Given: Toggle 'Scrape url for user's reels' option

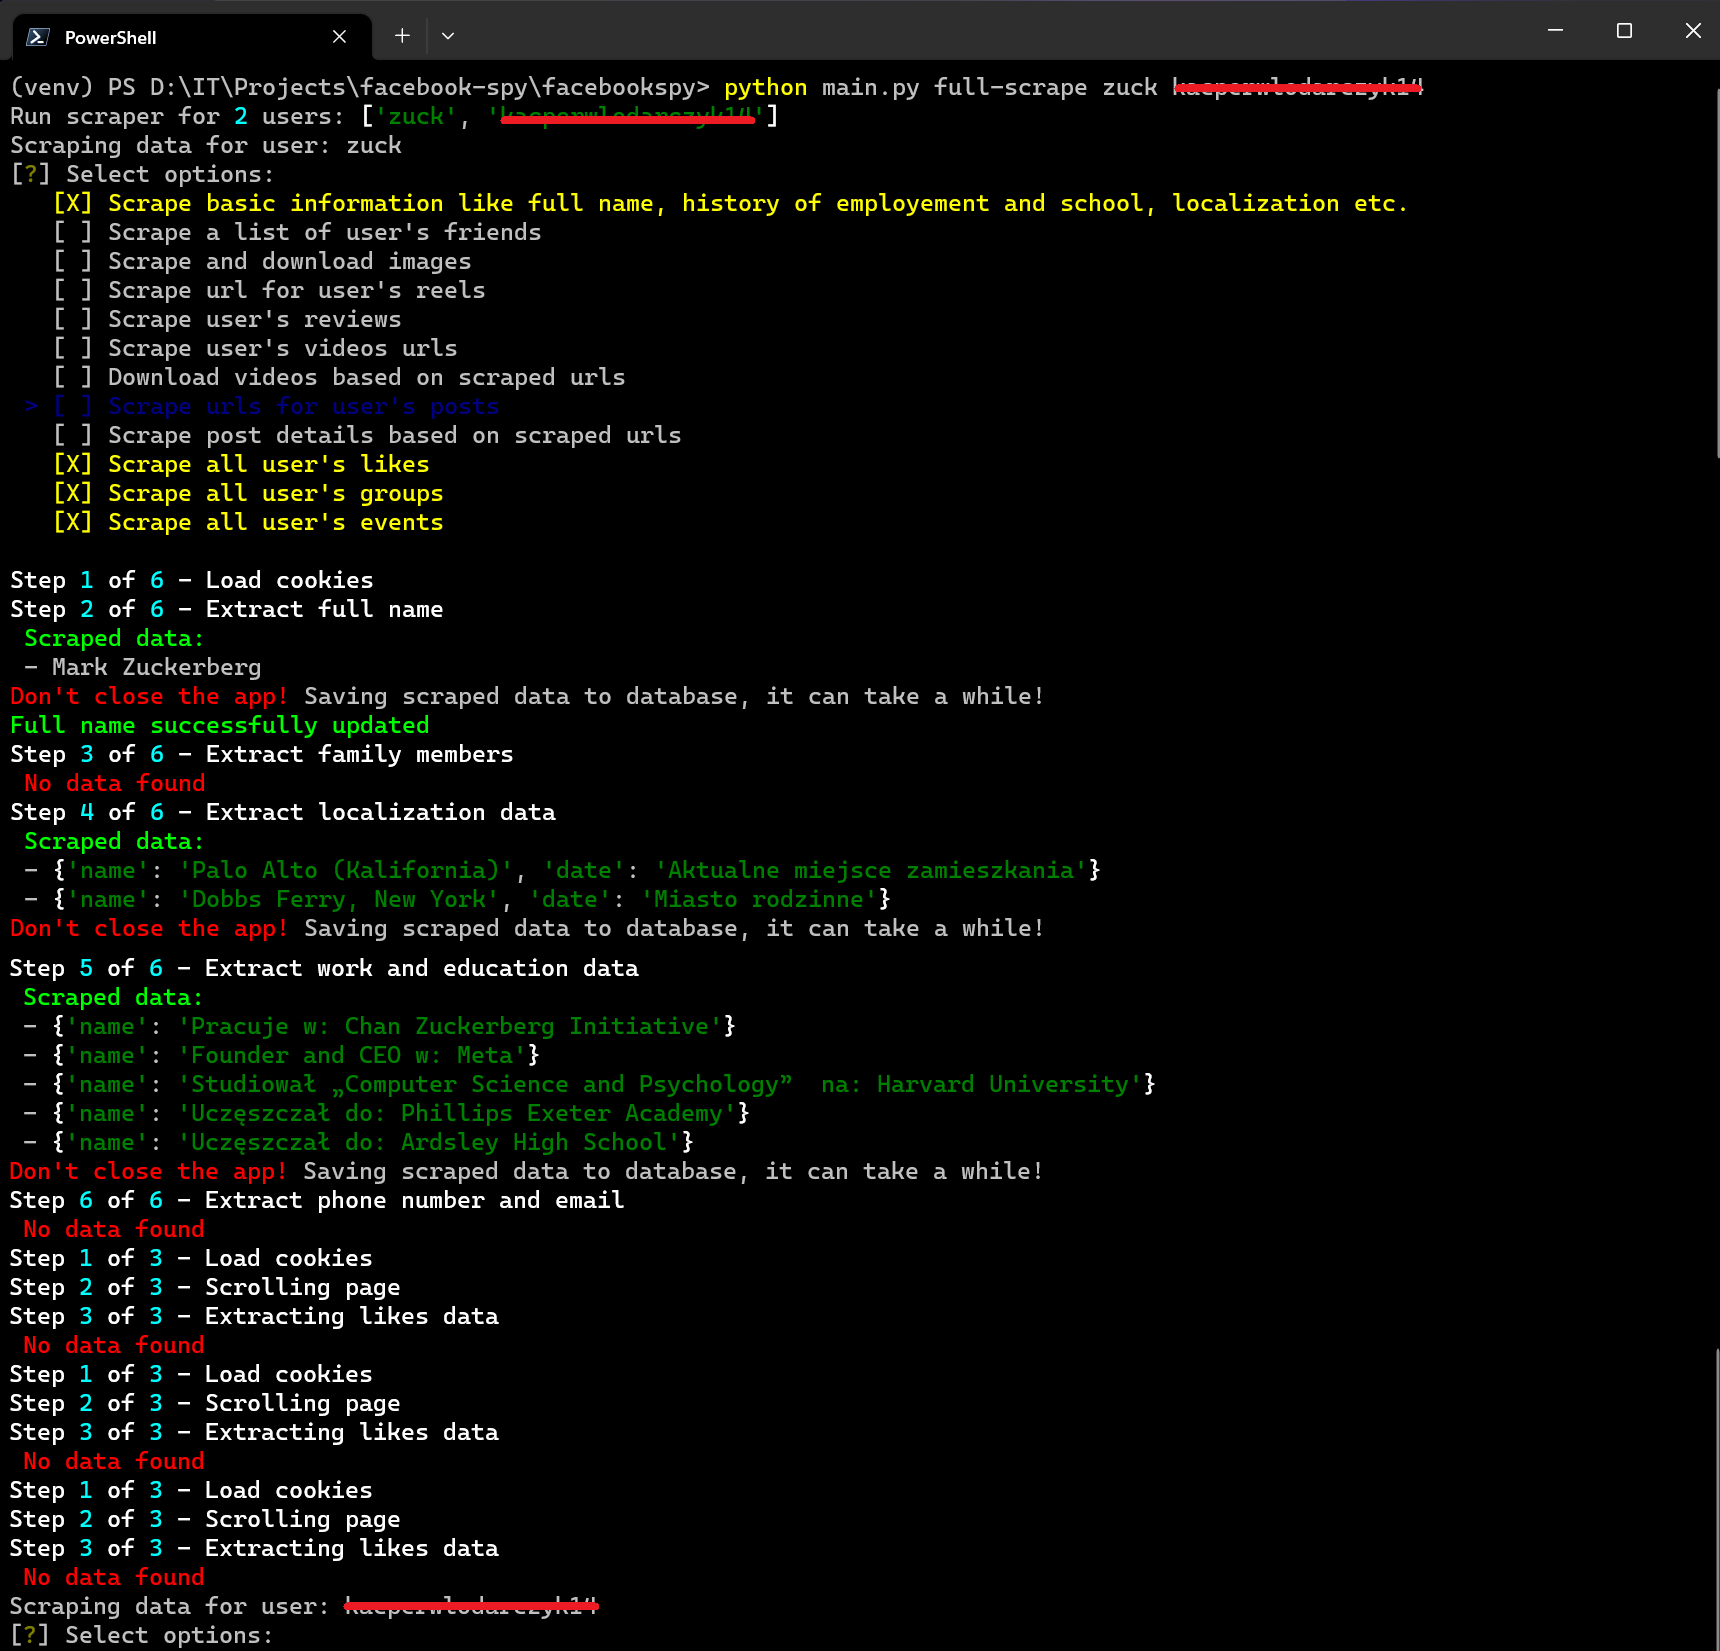Looking at the screenshot, I should click(269, 290).
